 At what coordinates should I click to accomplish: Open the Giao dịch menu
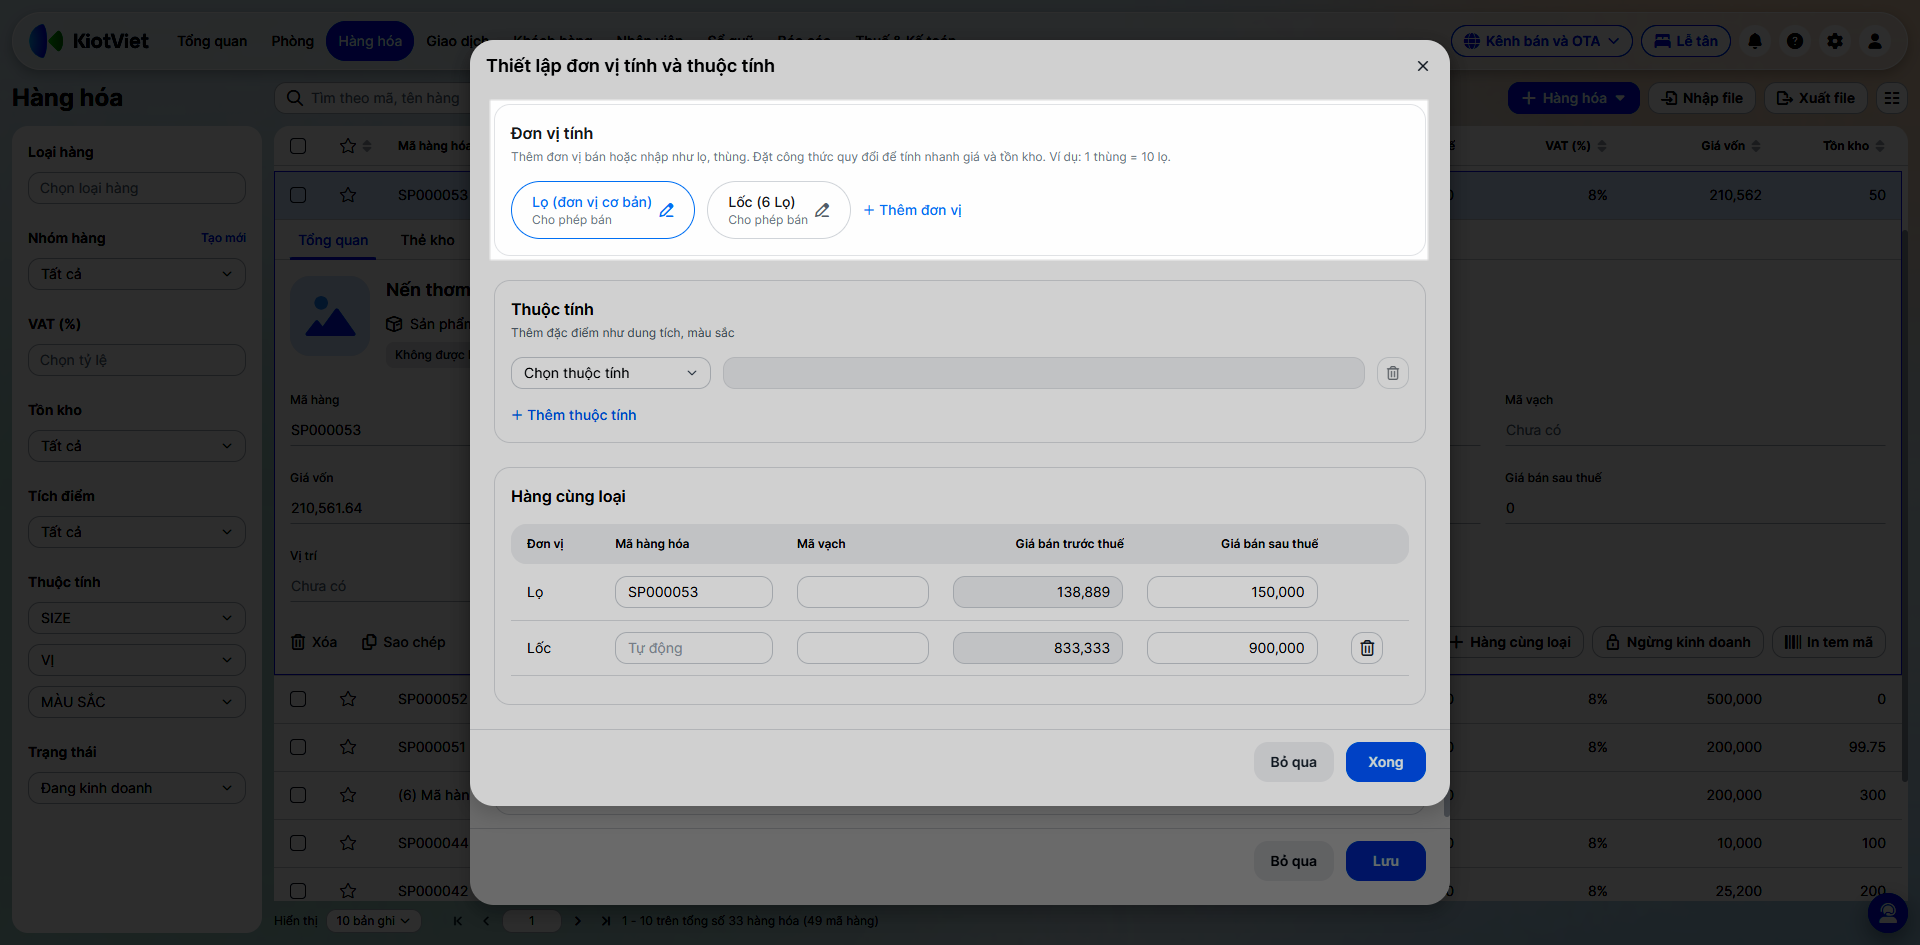(456, 41)
